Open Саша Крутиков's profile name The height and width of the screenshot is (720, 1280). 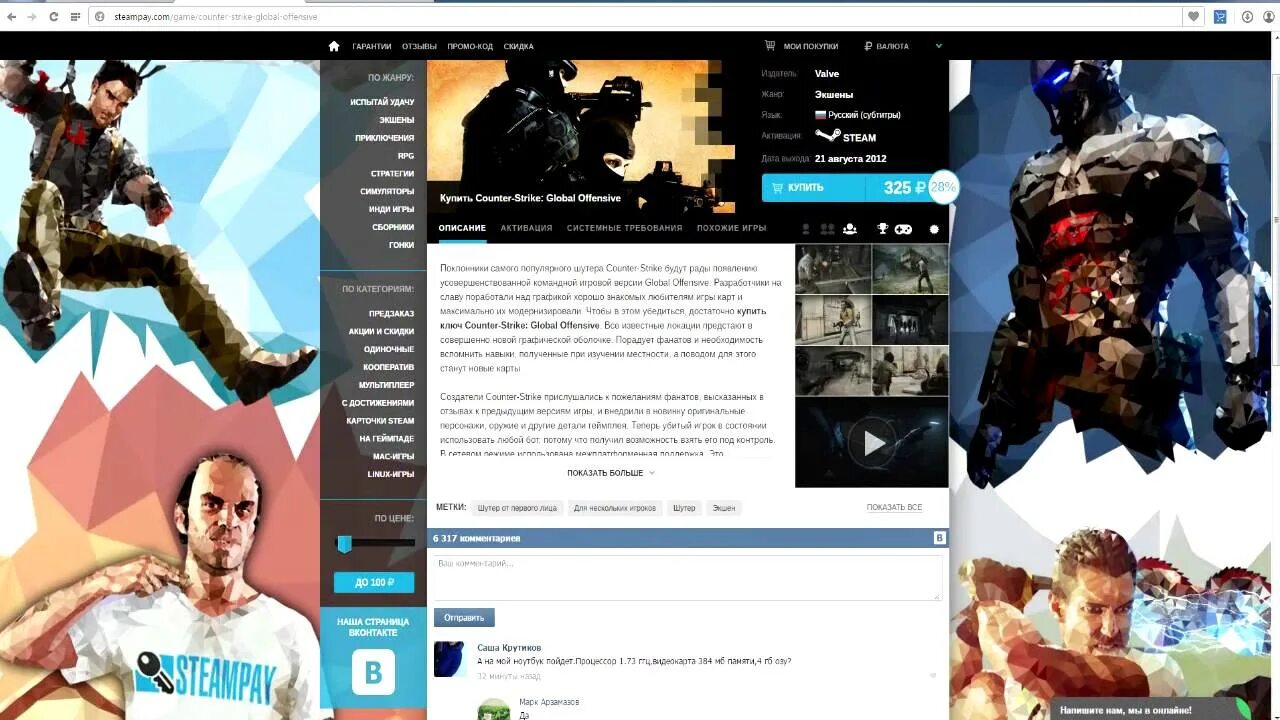(x=509, y=648)
